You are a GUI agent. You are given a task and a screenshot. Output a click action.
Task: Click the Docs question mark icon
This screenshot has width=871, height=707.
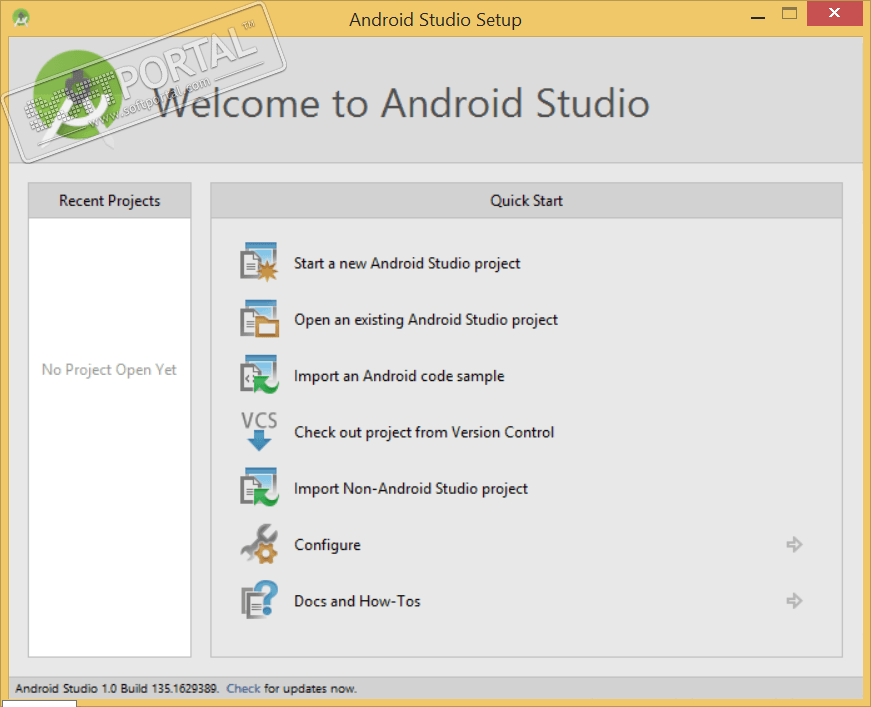pyautogui.click(x=259, y=600)
